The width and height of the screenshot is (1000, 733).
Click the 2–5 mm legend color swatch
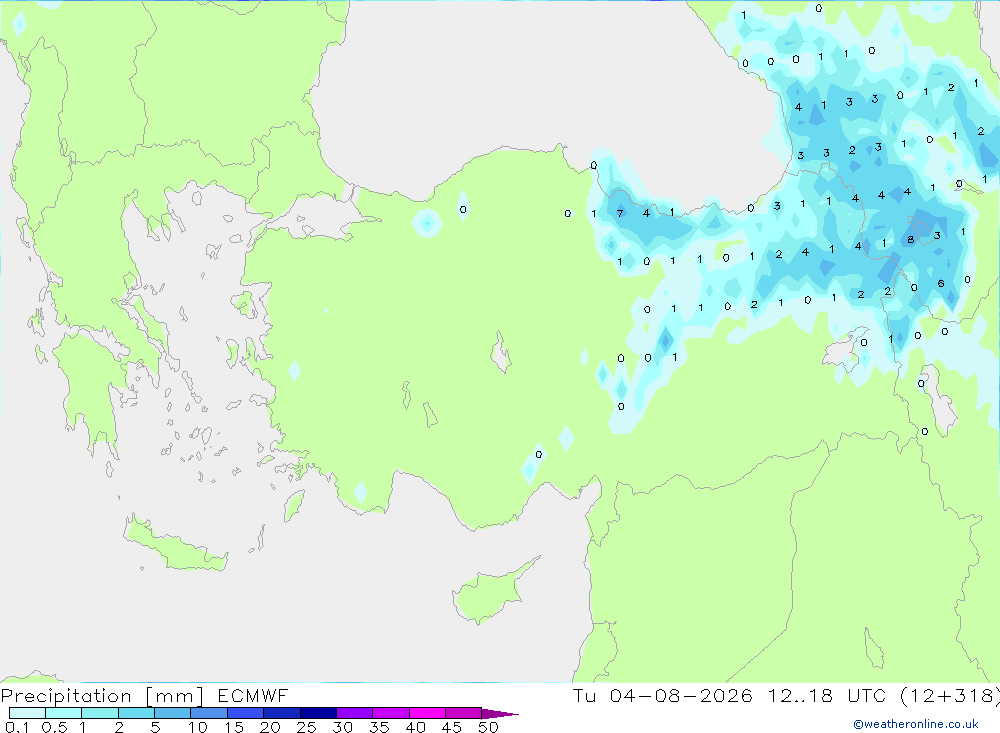click(x=136, y=713)
